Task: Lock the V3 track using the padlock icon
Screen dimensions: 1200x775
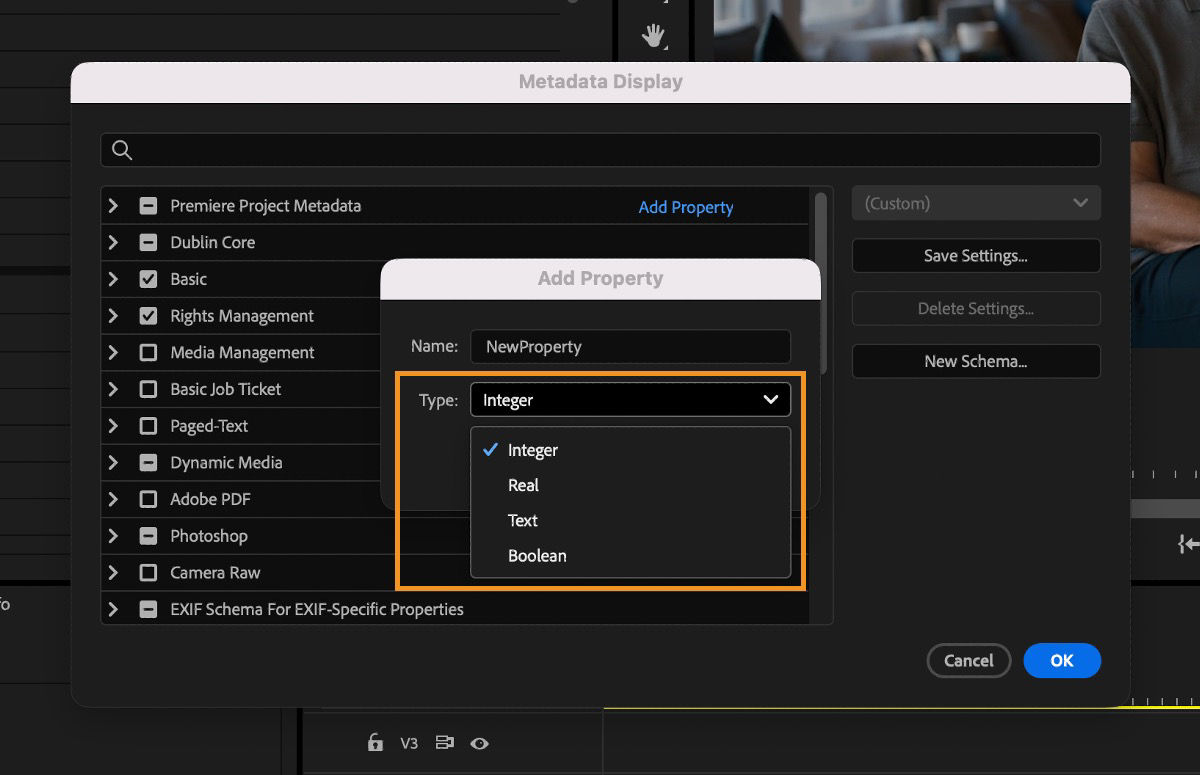Action: coord(375,743)
